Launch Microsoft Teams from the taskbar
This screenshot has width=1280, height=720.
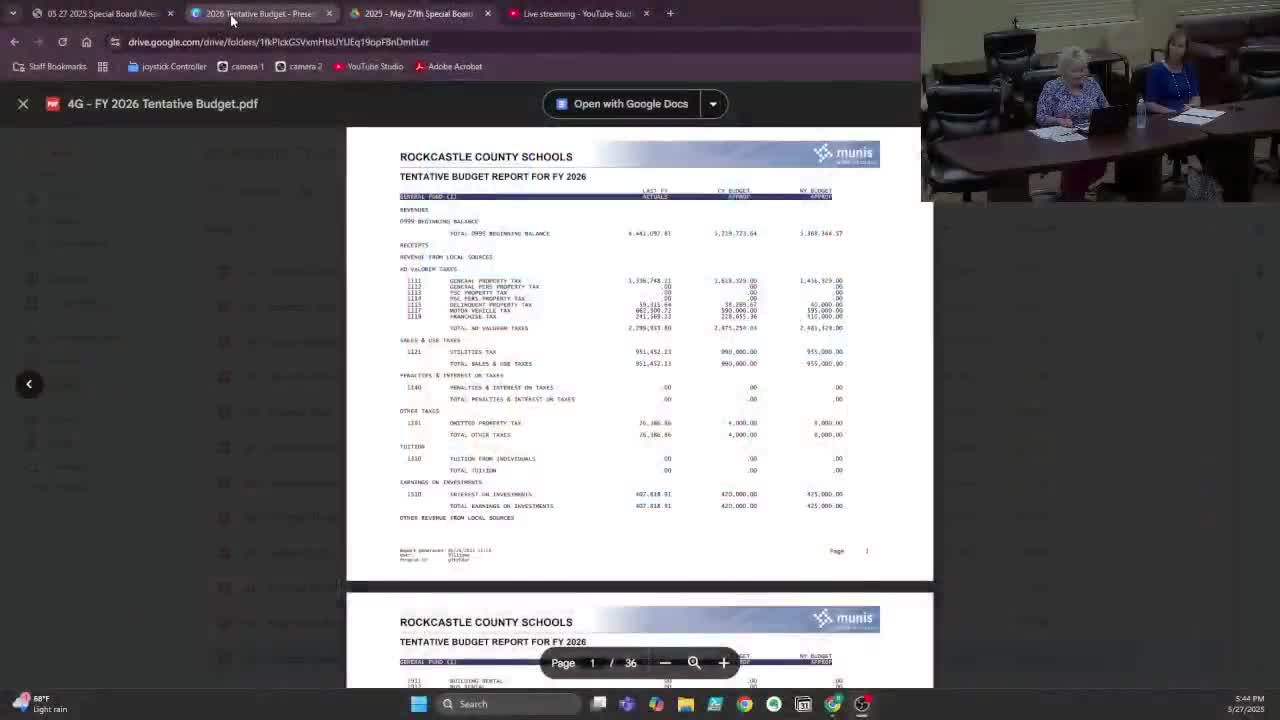point(627,704)
